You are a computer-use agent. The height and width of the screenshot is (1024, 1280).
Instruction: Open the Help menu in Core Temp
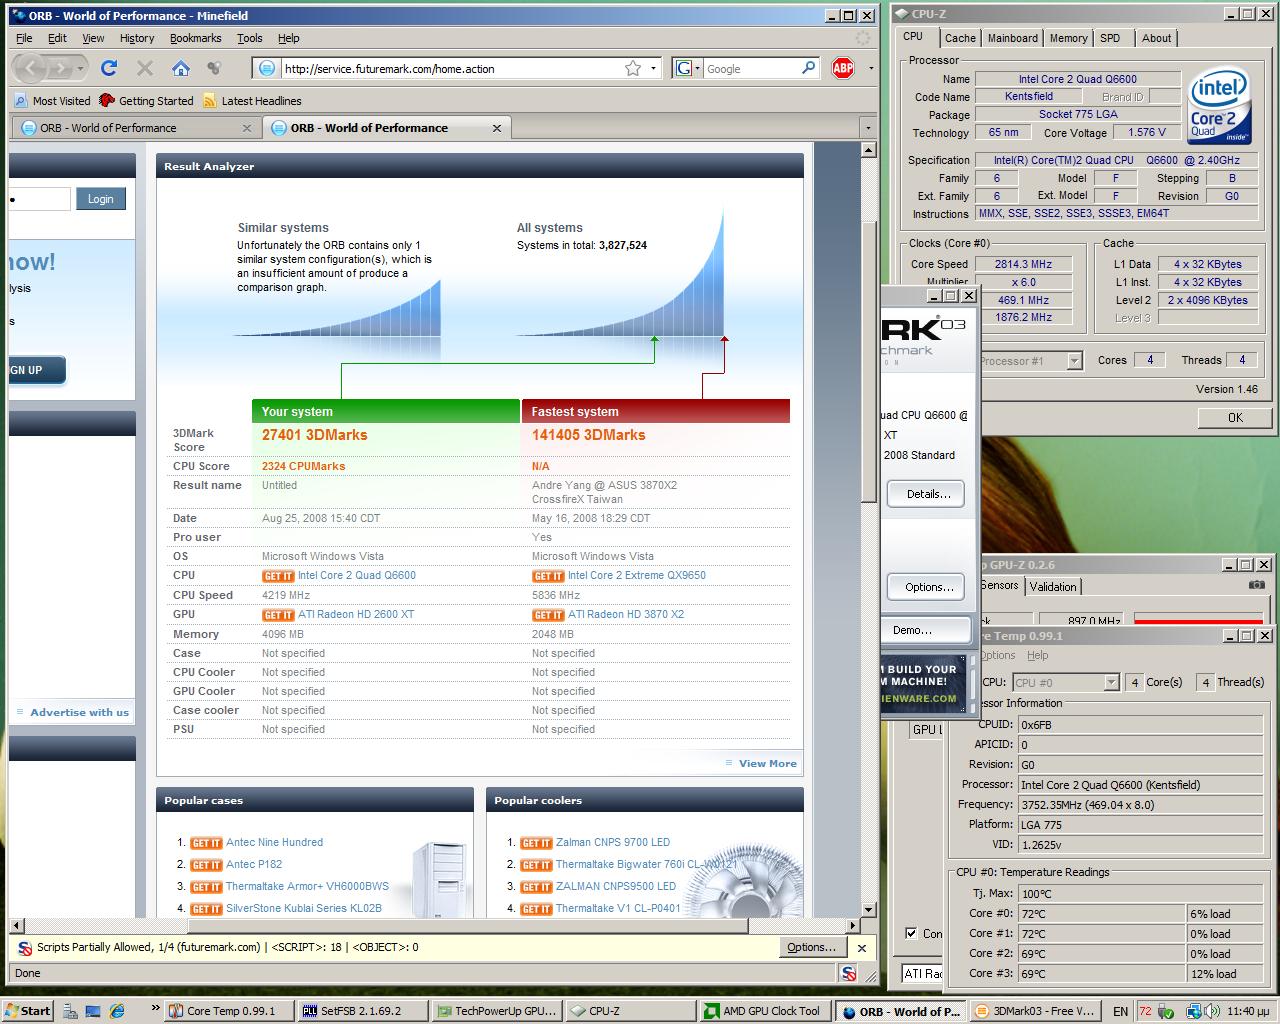1038,655
